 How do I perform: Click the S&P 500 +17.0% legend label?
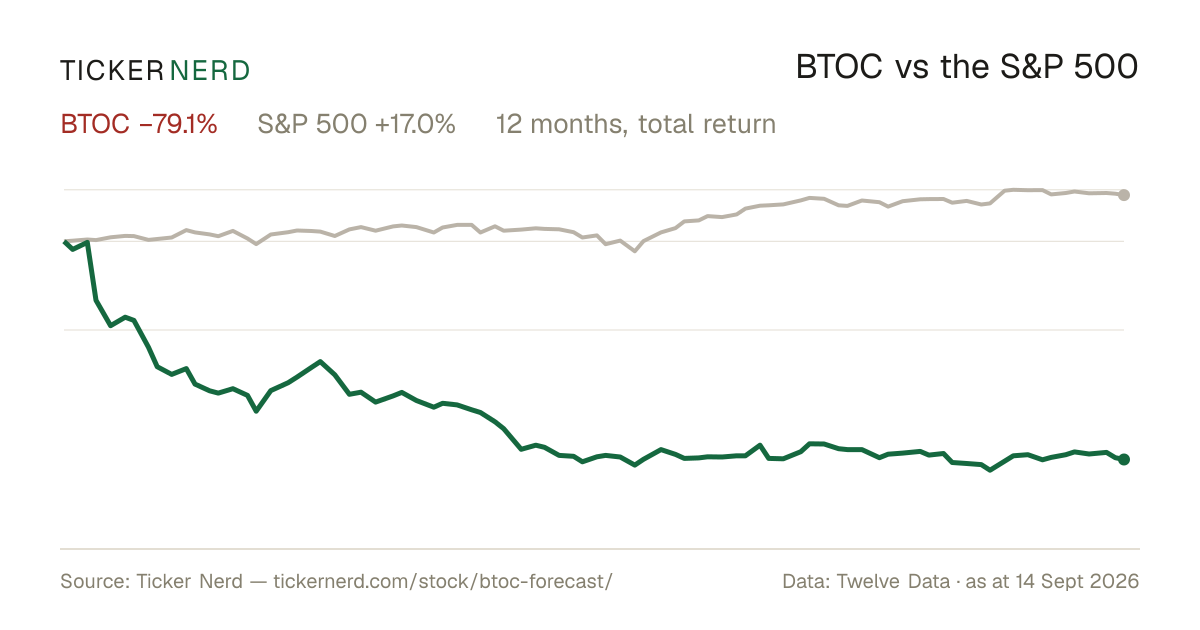357,124
